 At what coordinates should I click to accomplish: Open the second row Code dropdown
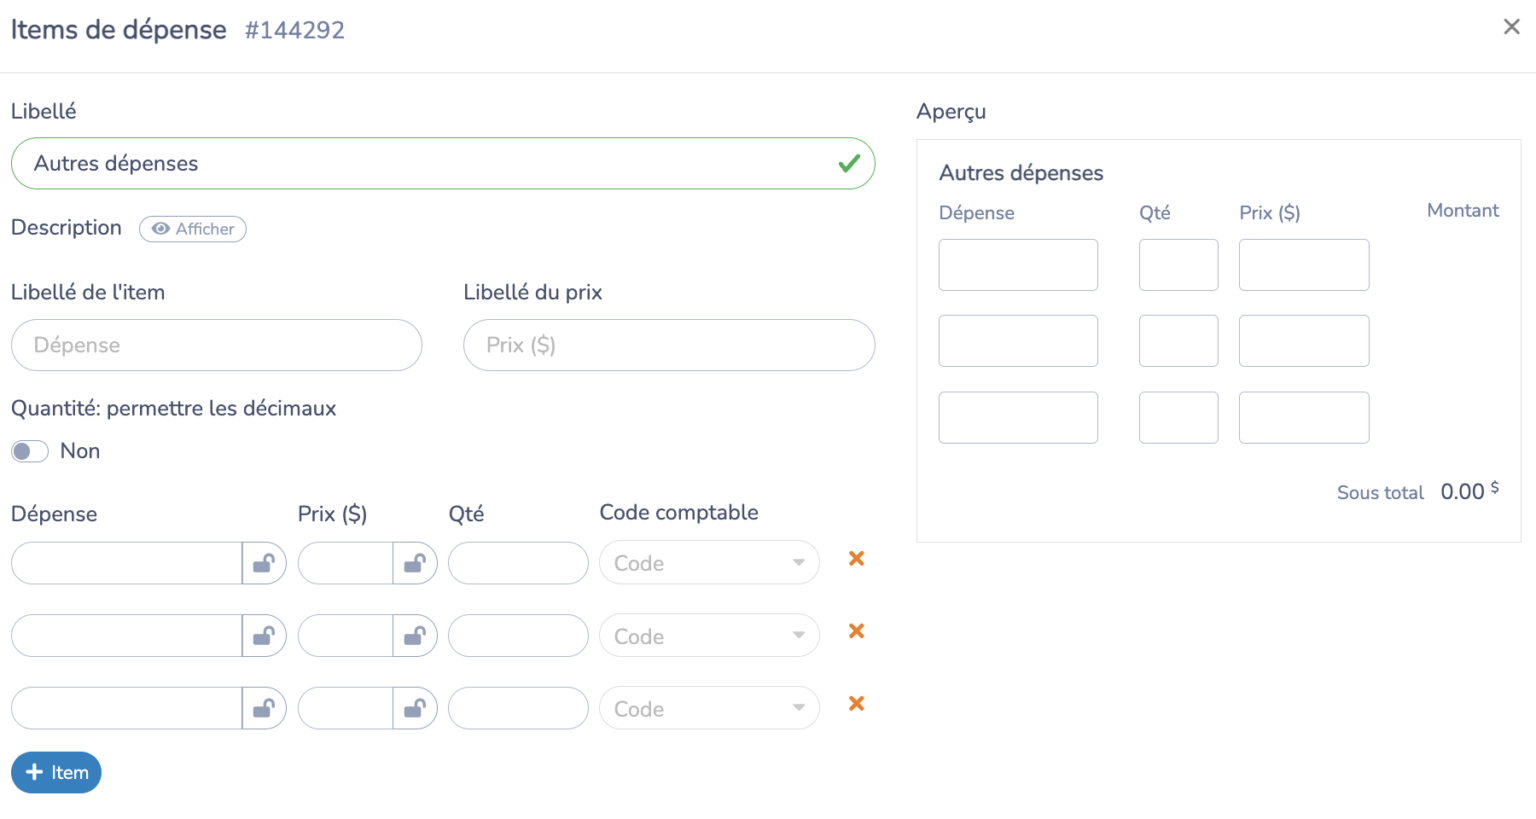709,636
